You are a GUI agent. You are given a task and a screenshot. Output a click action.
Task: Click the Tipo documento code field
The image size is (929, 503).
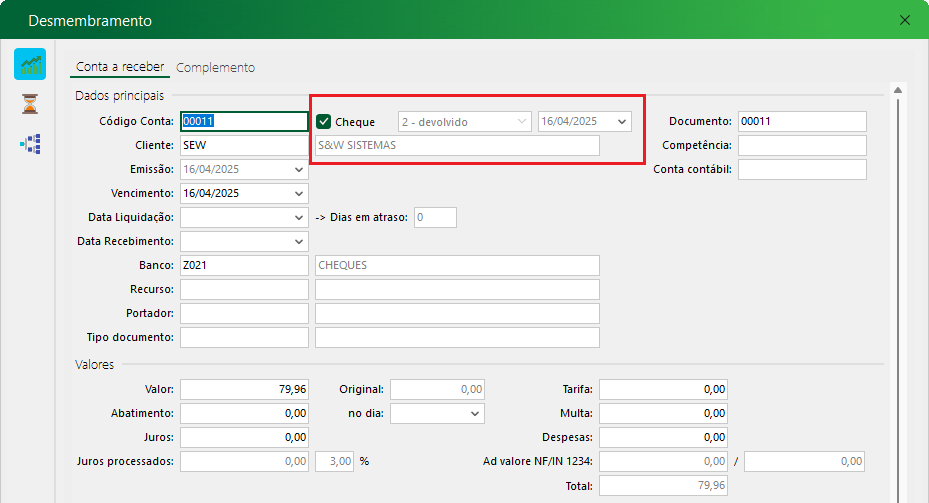(x=244, y=337)
